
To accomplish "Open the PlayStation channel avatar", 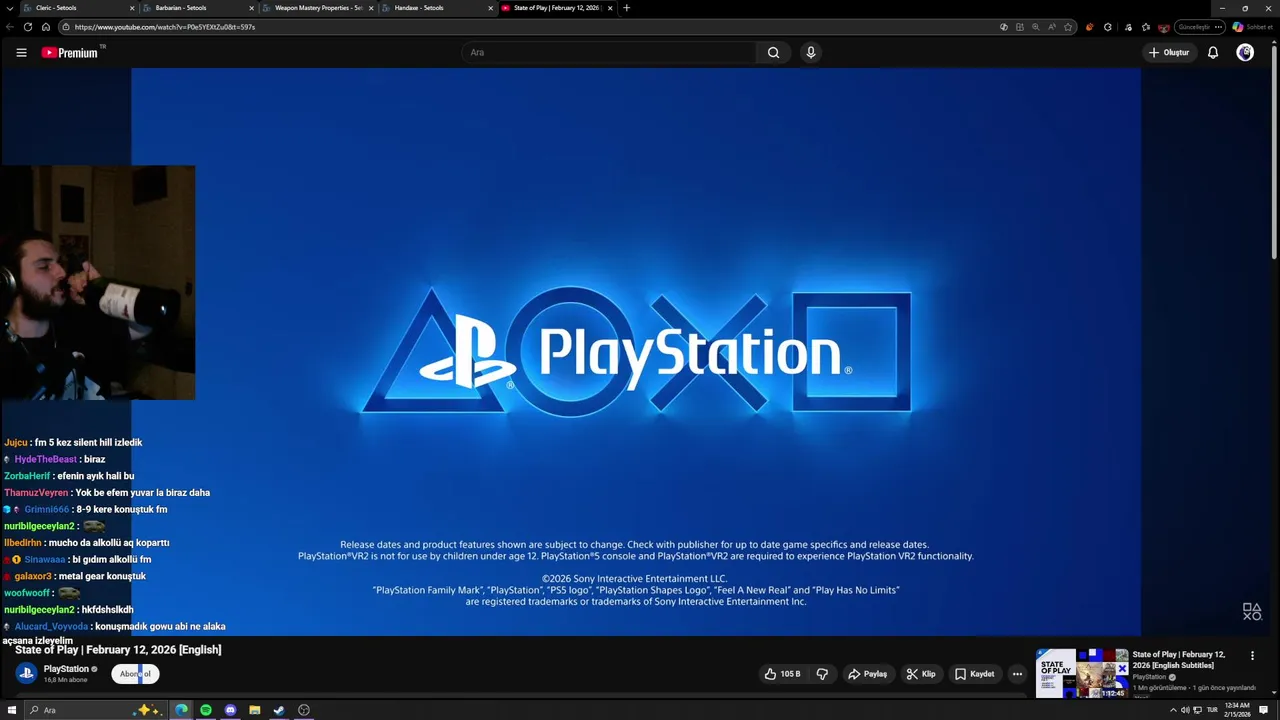I will point(27,673).
